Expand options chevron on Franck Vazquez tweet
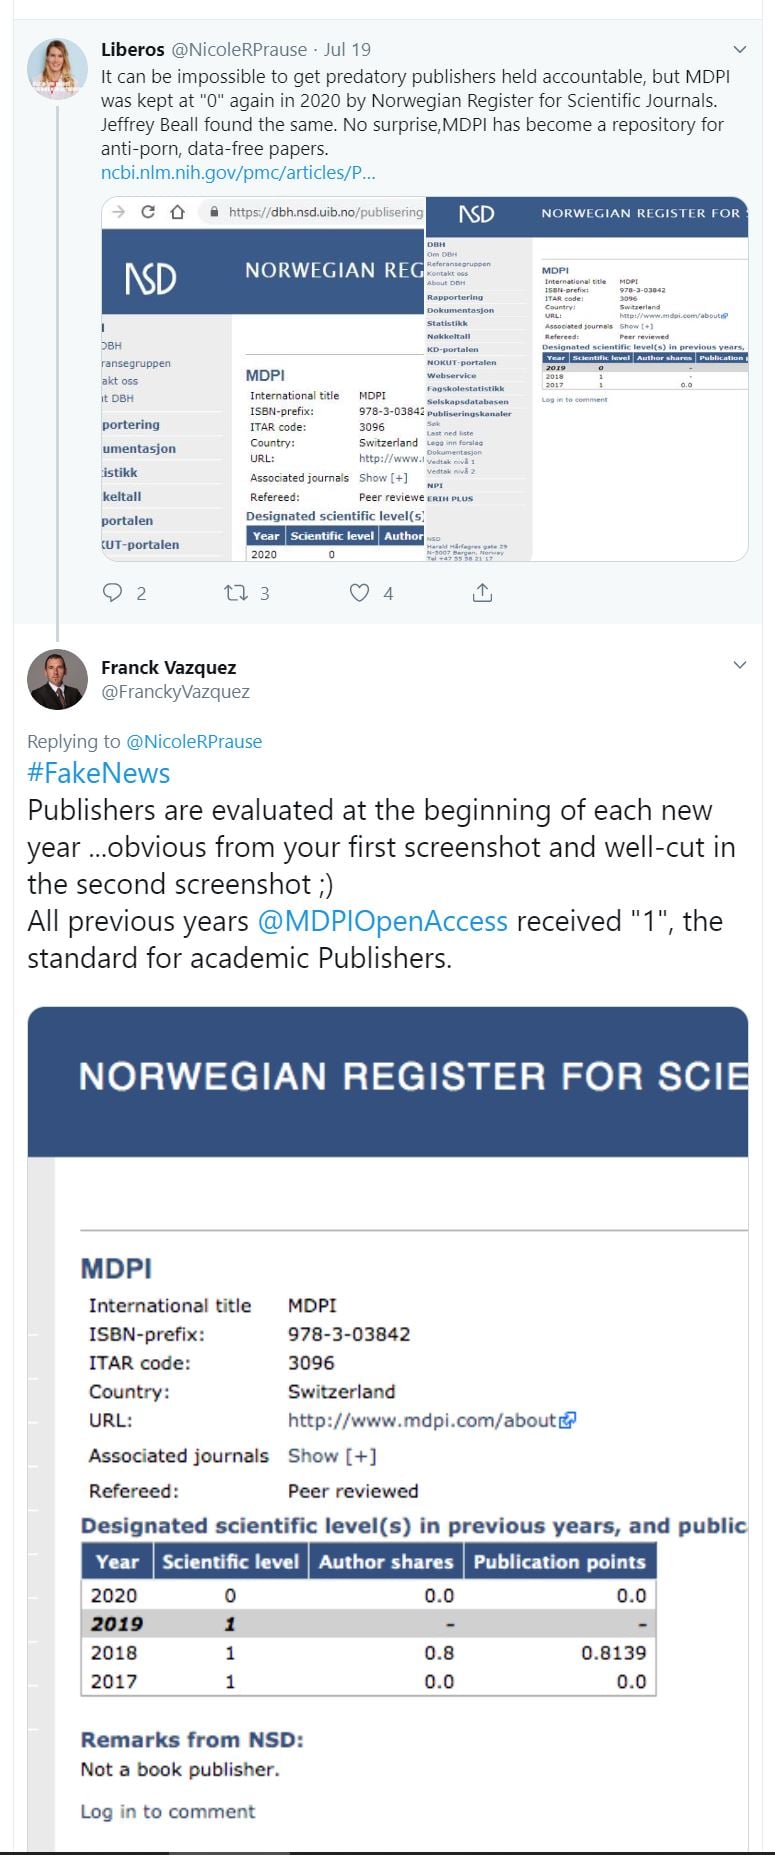This screenshot has width=775, height=1855. [x=740, y=665]
